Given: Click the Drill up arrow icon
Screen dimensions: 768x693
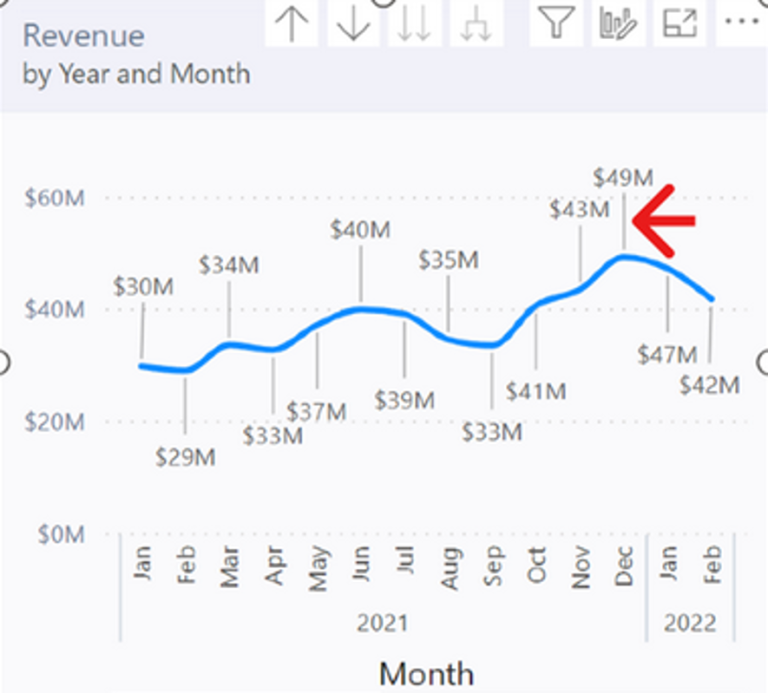Looking at the screenshot, I should click(292, 24).
